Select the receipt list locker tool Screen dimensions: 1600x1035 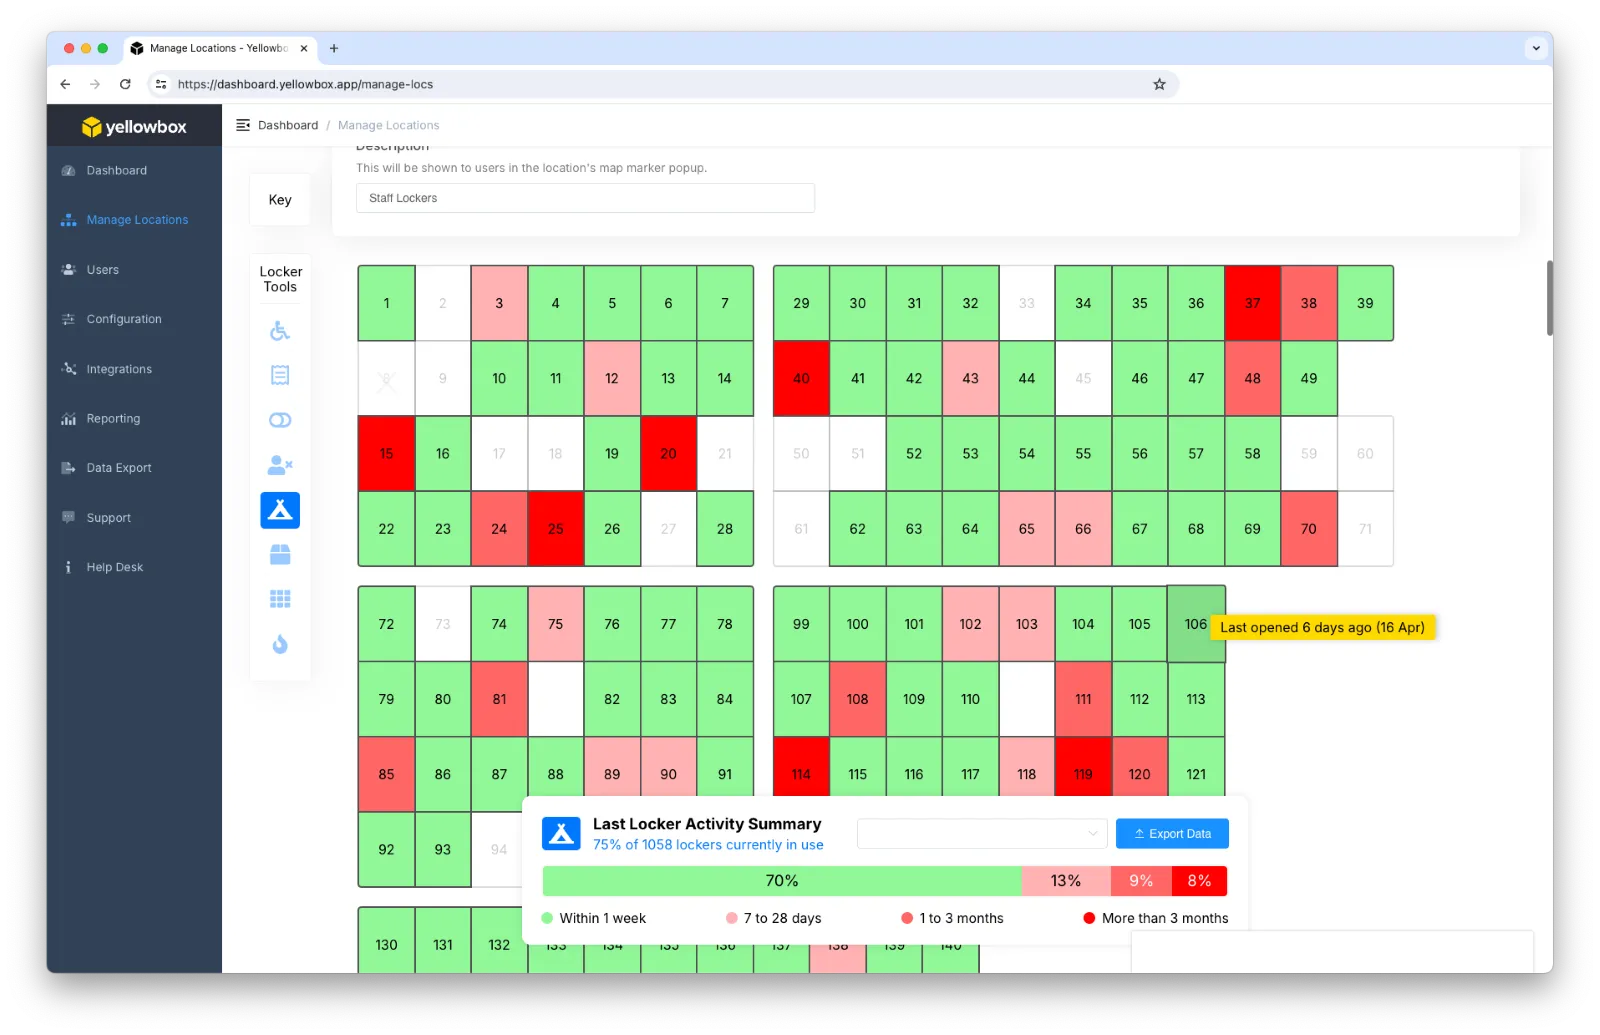[280, 375]
